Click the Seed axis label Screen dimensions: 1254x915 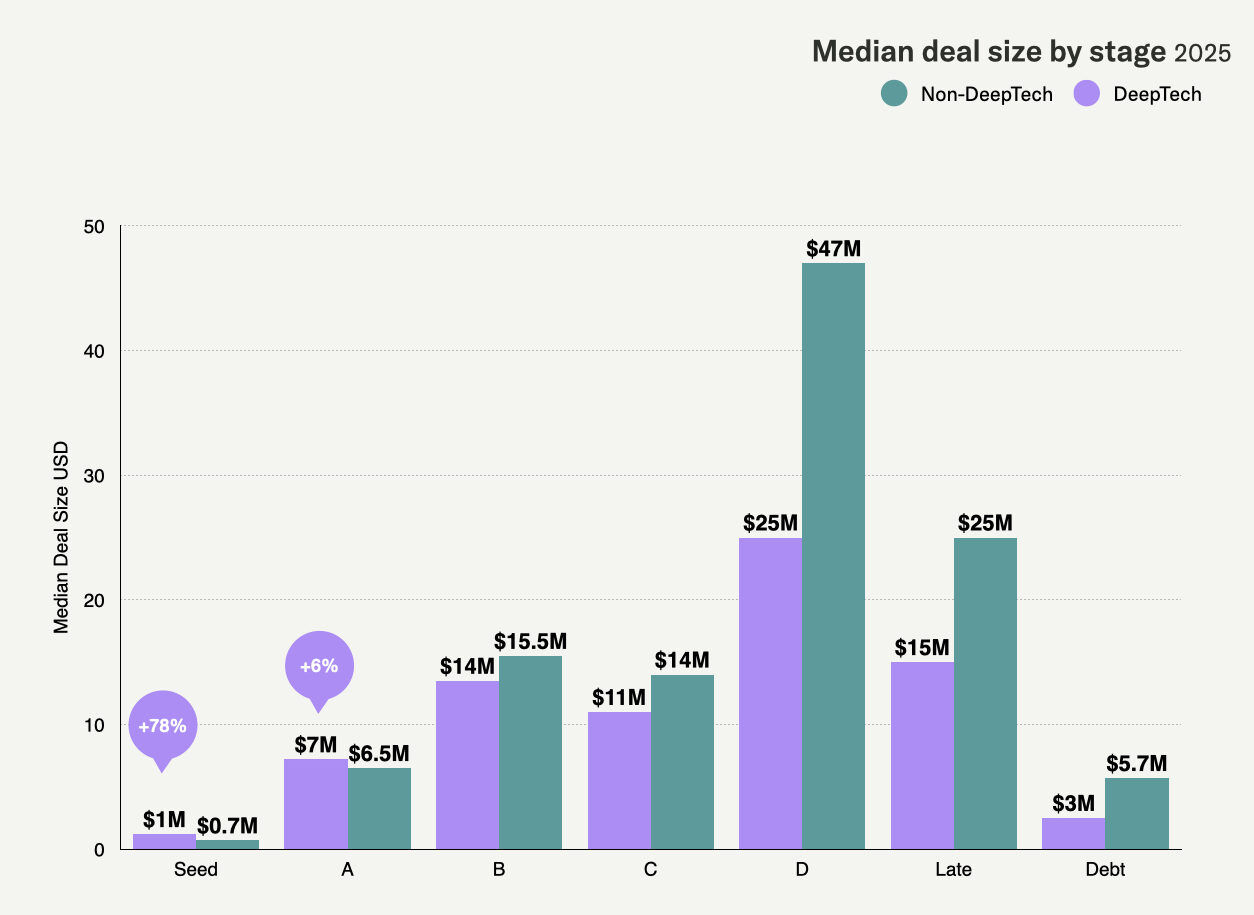coord(196,870)
